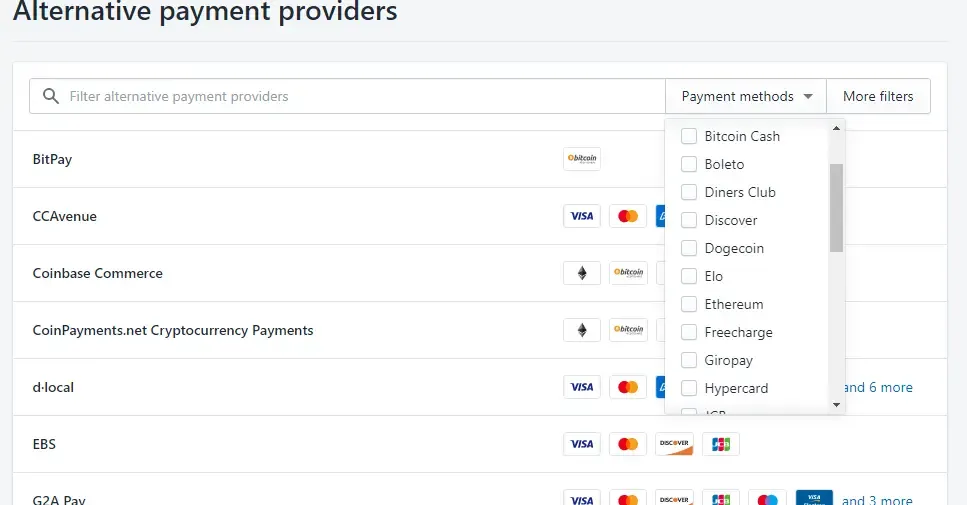Click Ethereum icon in Coinbase Commerce row

582,273
